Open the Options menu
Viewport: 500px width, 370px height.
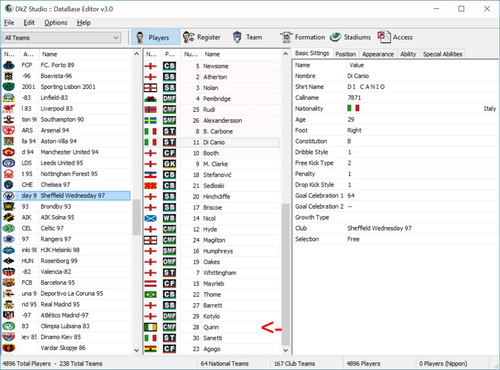pyautogui.click(x=56, y=23)
